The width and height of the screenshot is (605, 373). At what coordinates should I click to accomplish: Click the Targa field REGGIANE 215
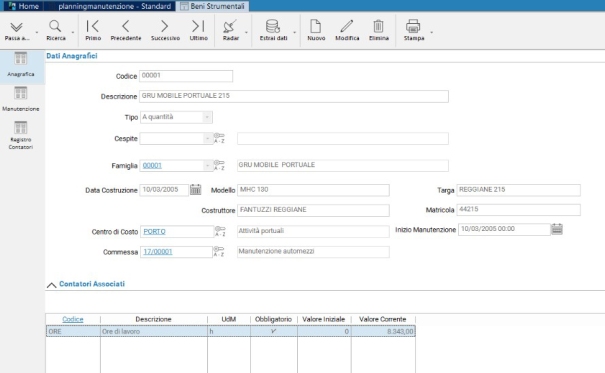coord(519,190)
